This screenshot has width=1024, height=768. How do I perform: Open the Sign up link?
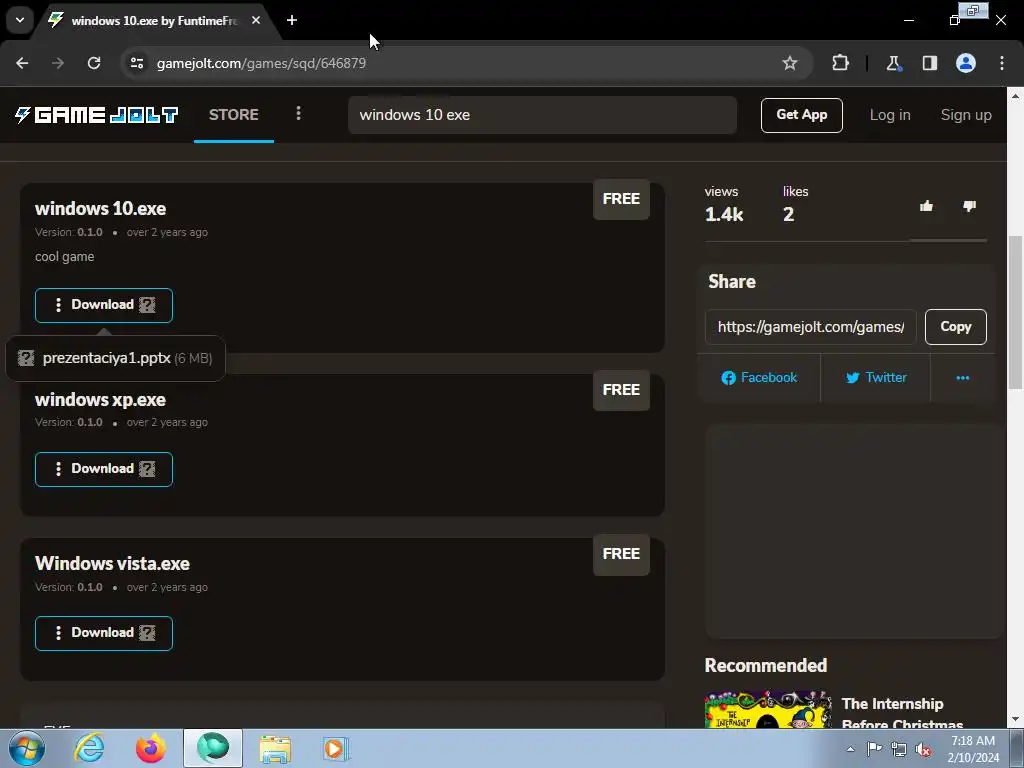tap(966, 115)
